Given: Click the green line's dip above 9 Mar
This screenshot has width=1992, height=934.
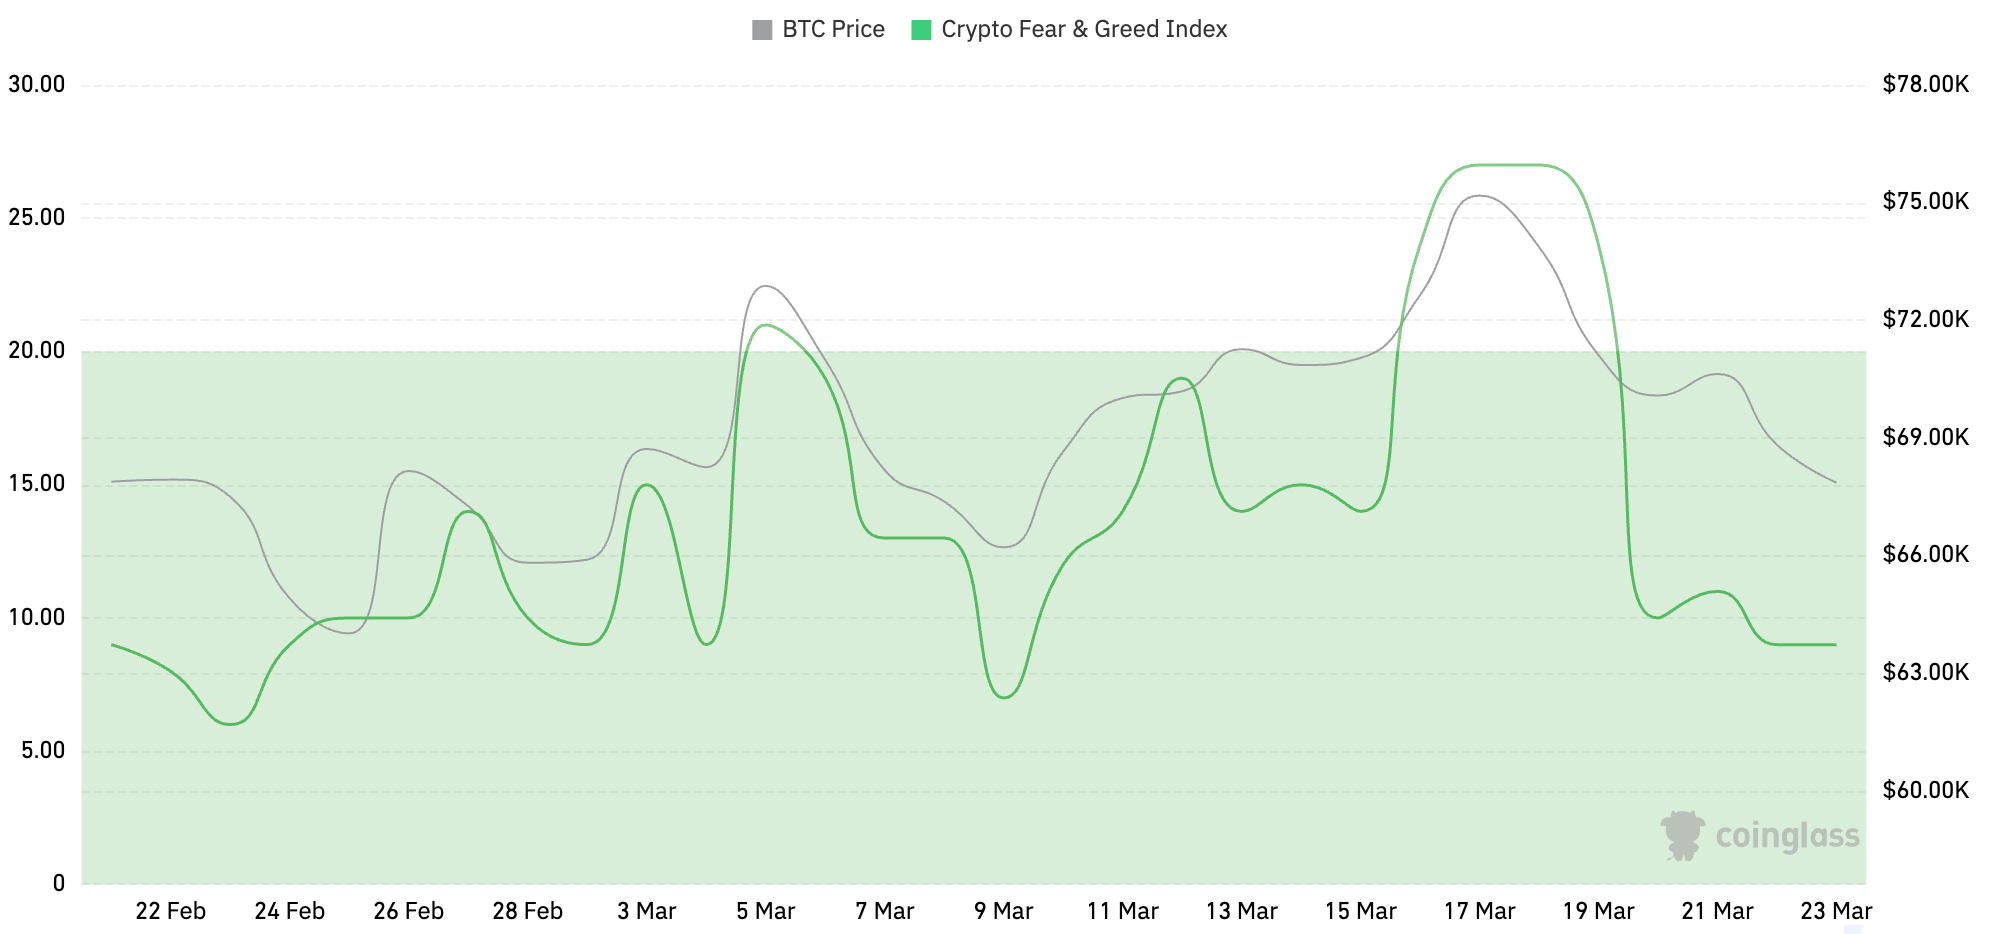Looking at the screenshot, I should (x=1005, y=697).
